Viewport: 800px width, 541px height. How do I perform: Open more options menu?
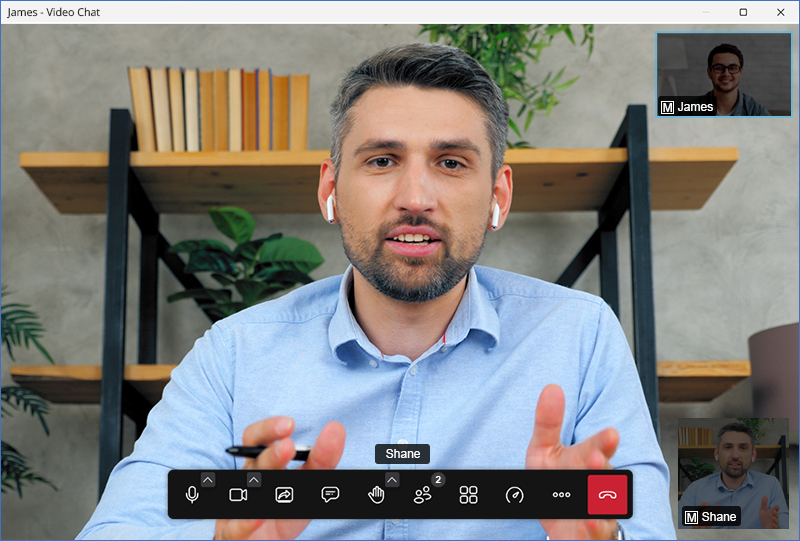[561, 495]
